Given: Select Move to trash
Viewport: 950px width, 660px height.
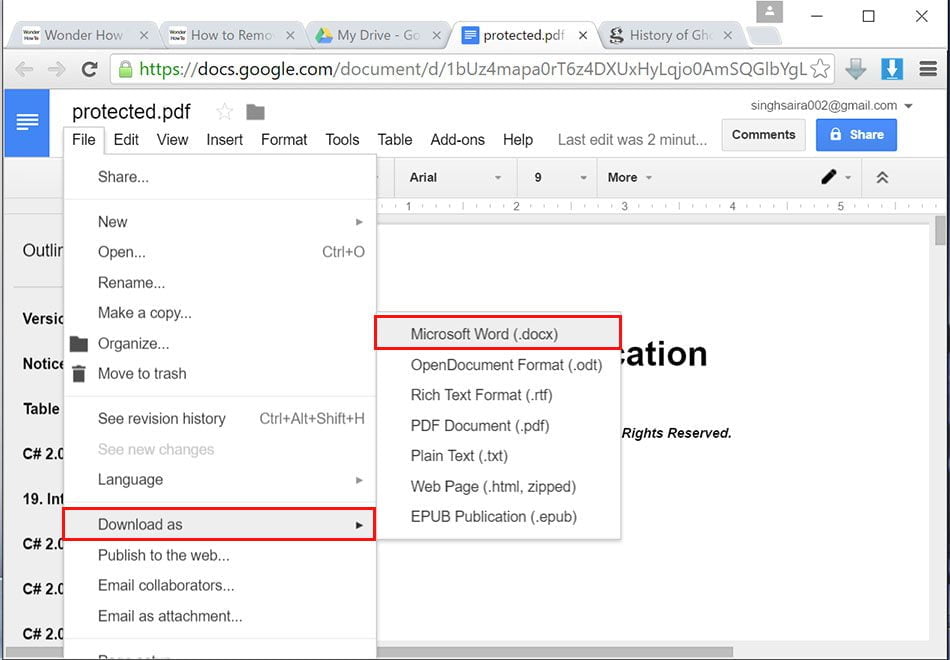Looking at the screenshot, I should click(220, 373).
